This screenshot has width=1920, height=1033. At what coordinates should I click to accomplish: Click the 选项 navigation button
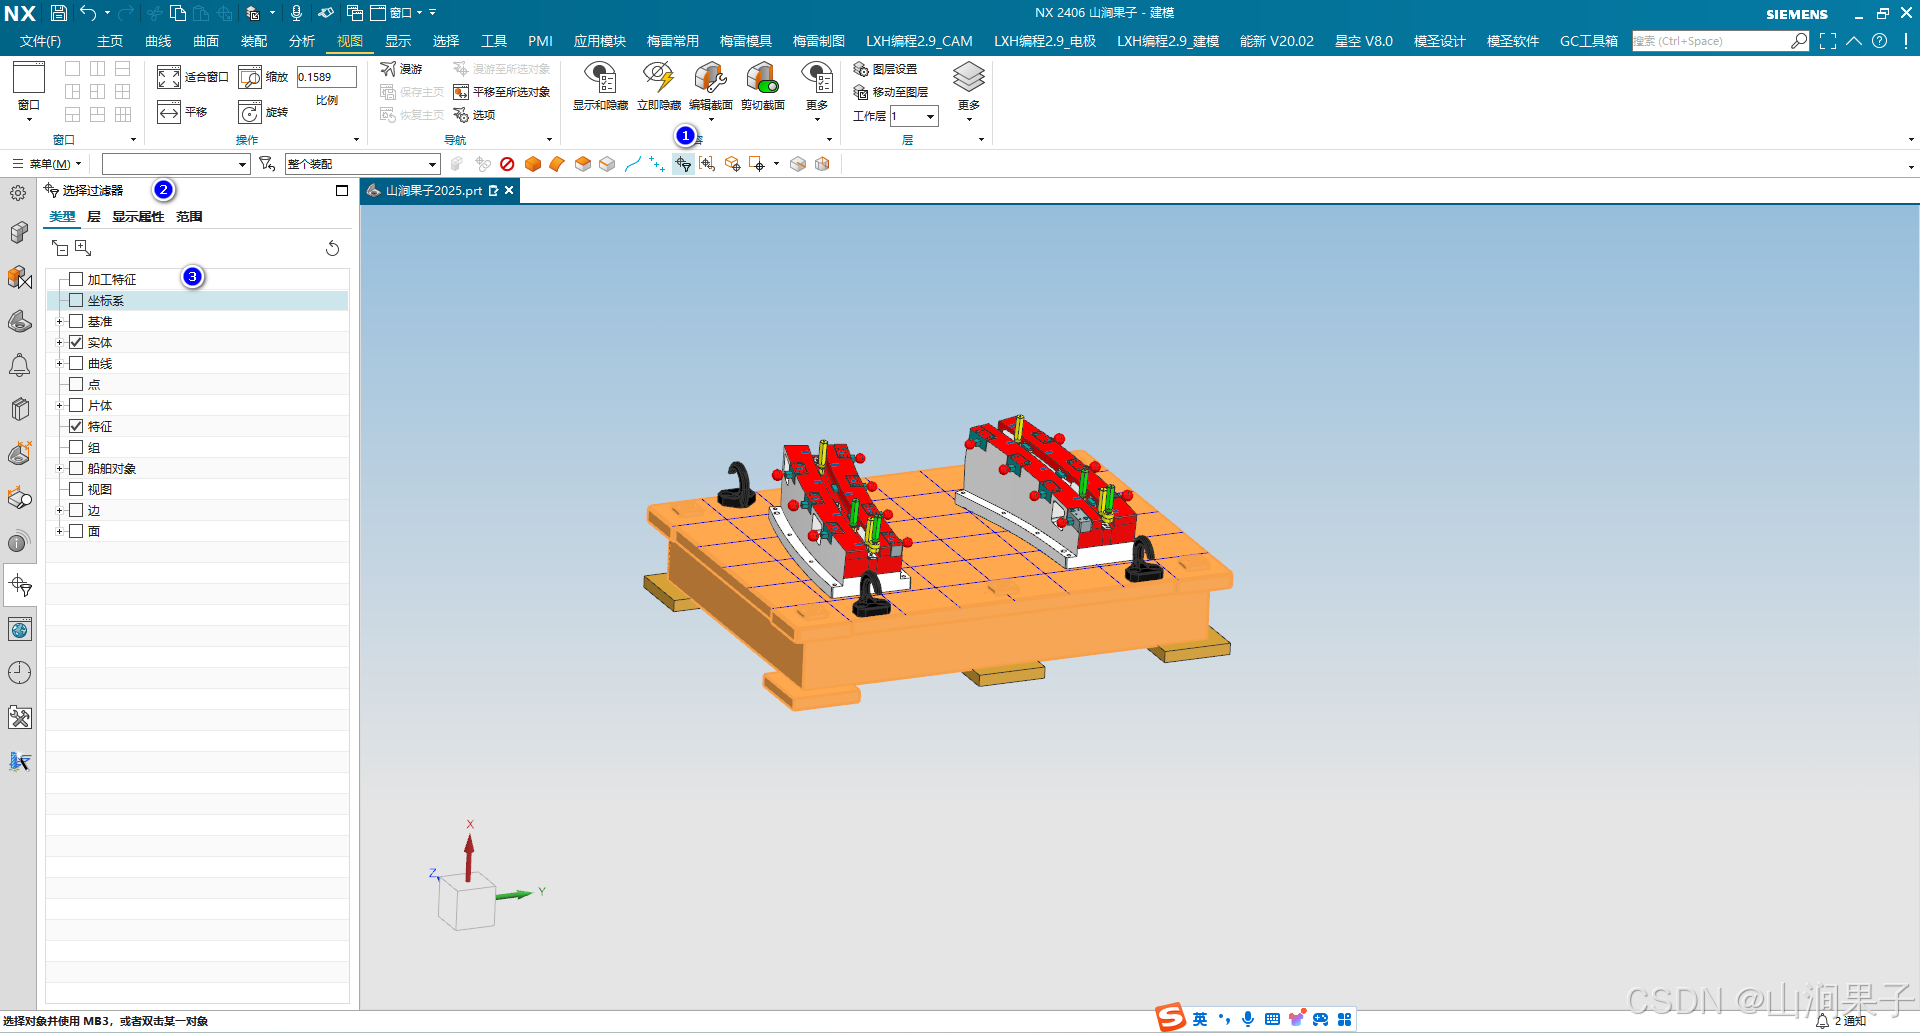(475, 115)
